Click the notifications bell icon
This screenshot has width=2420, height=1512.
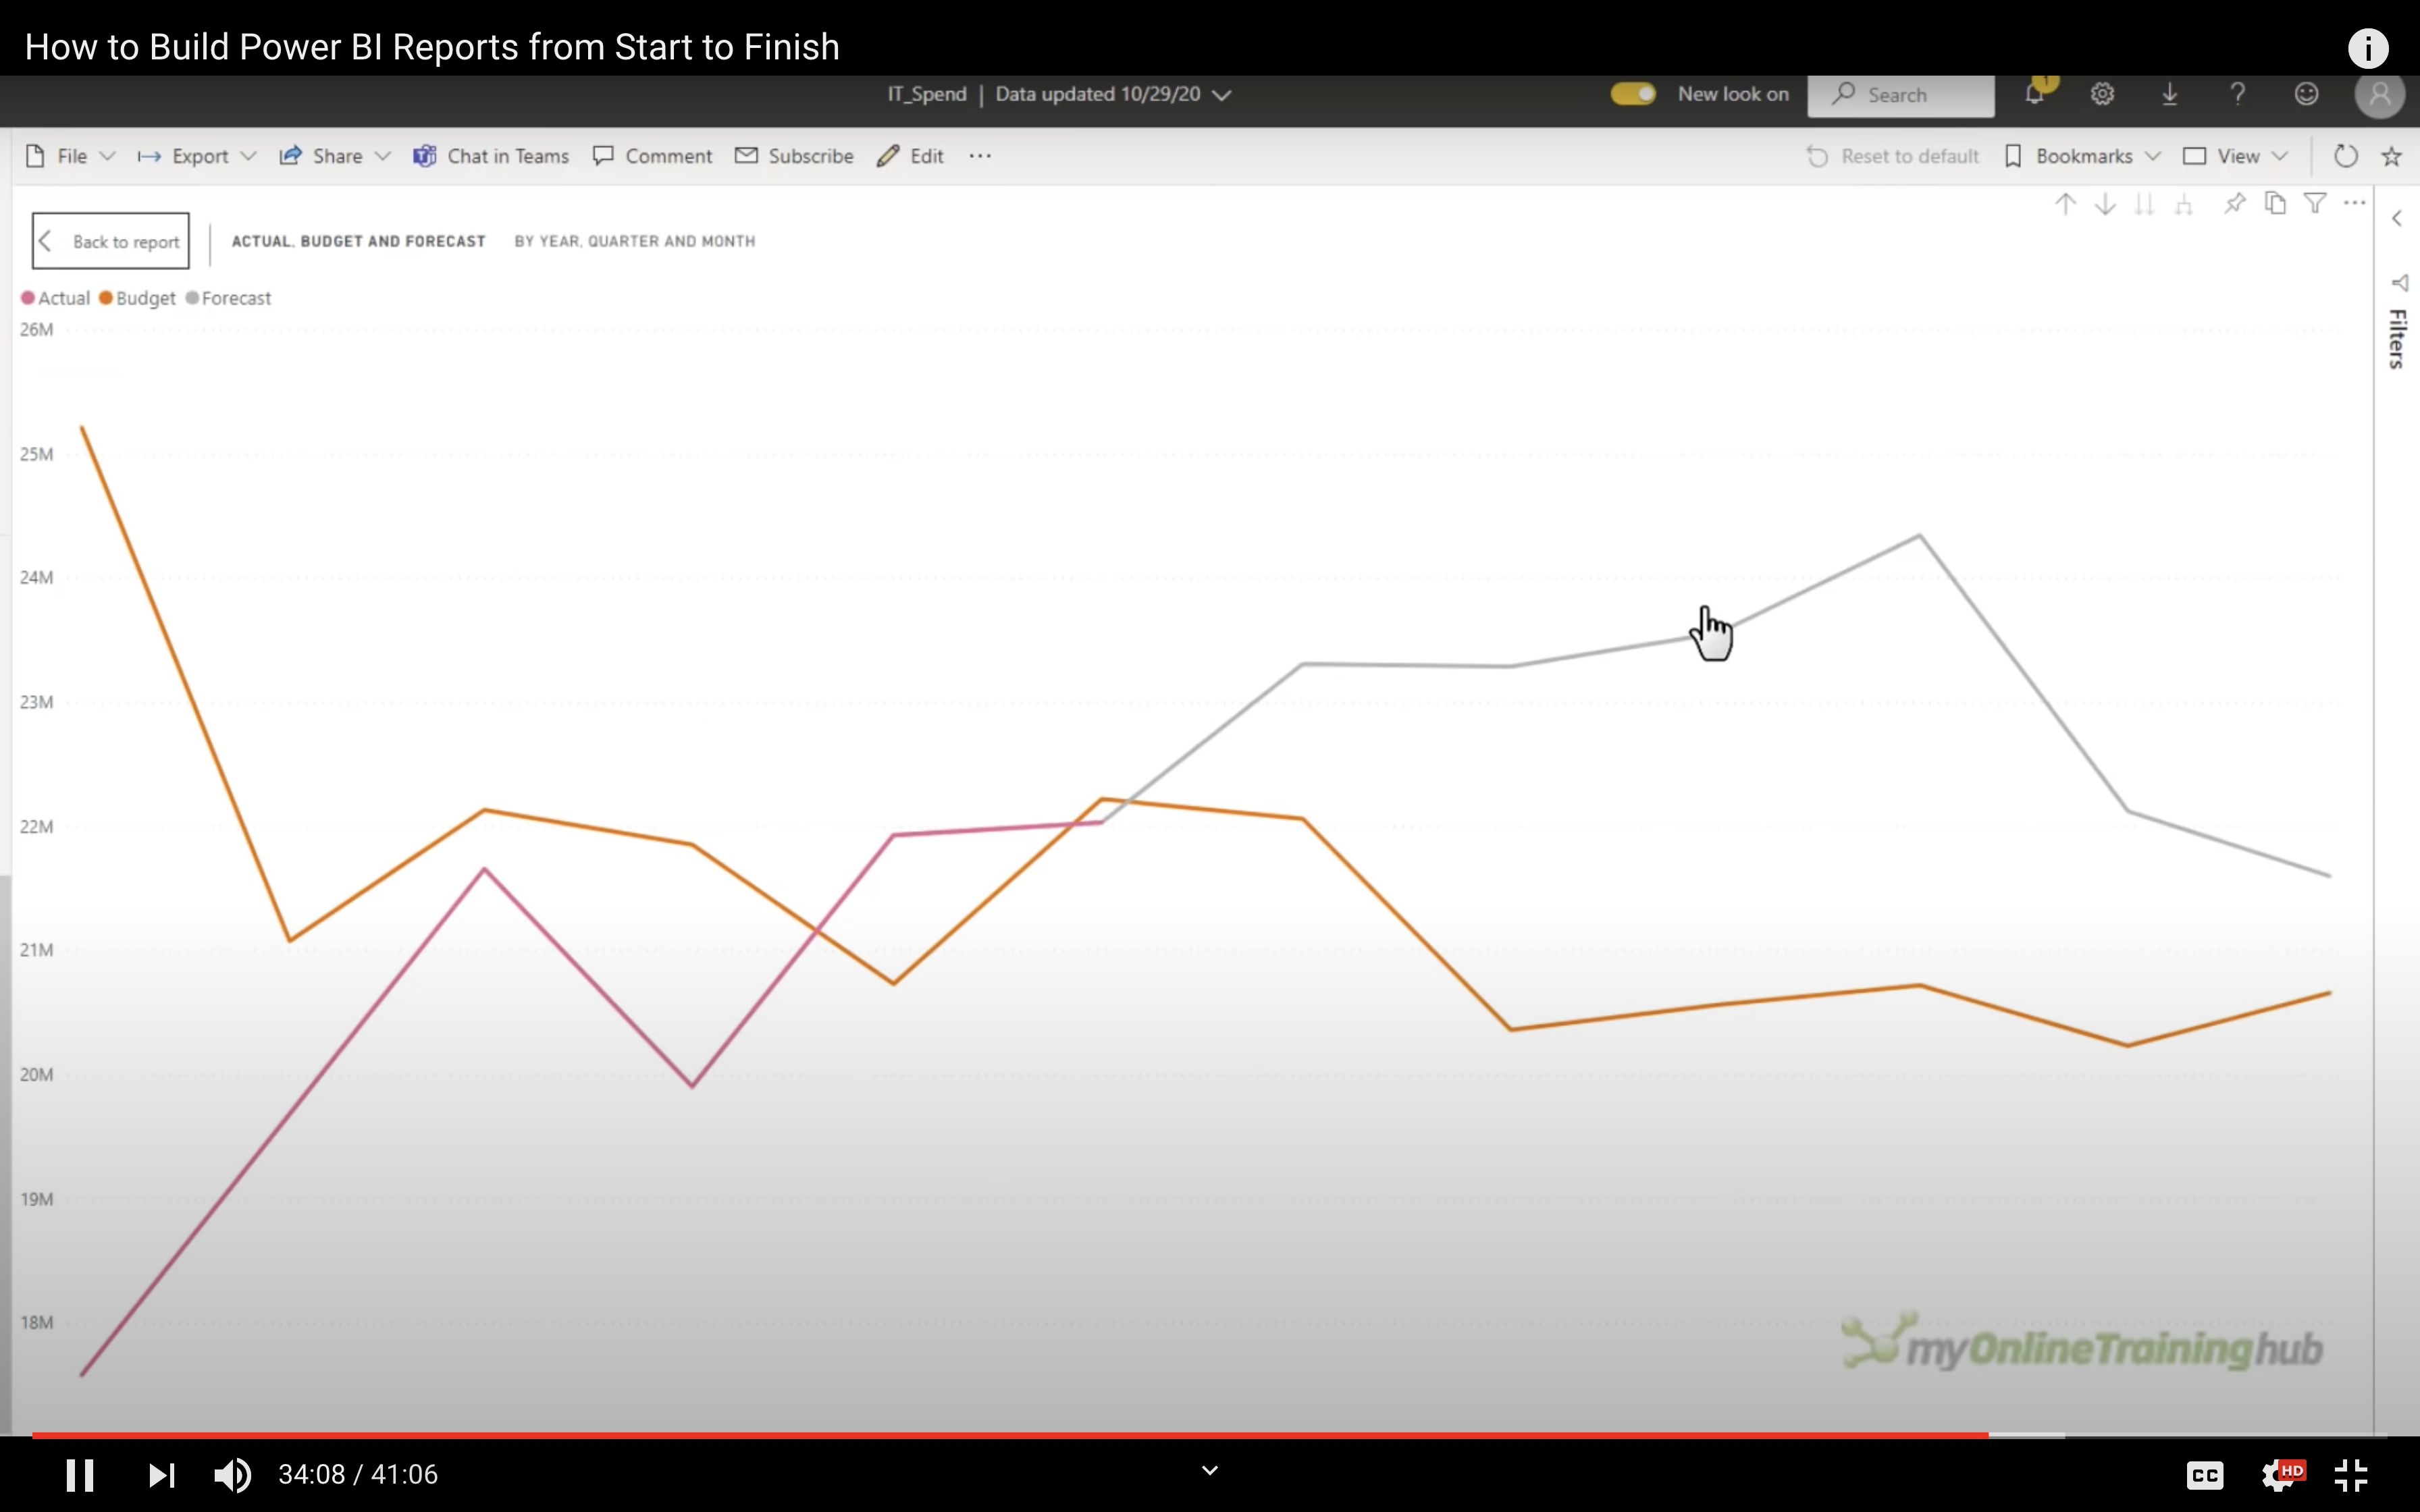click(x=2034, y=94)
